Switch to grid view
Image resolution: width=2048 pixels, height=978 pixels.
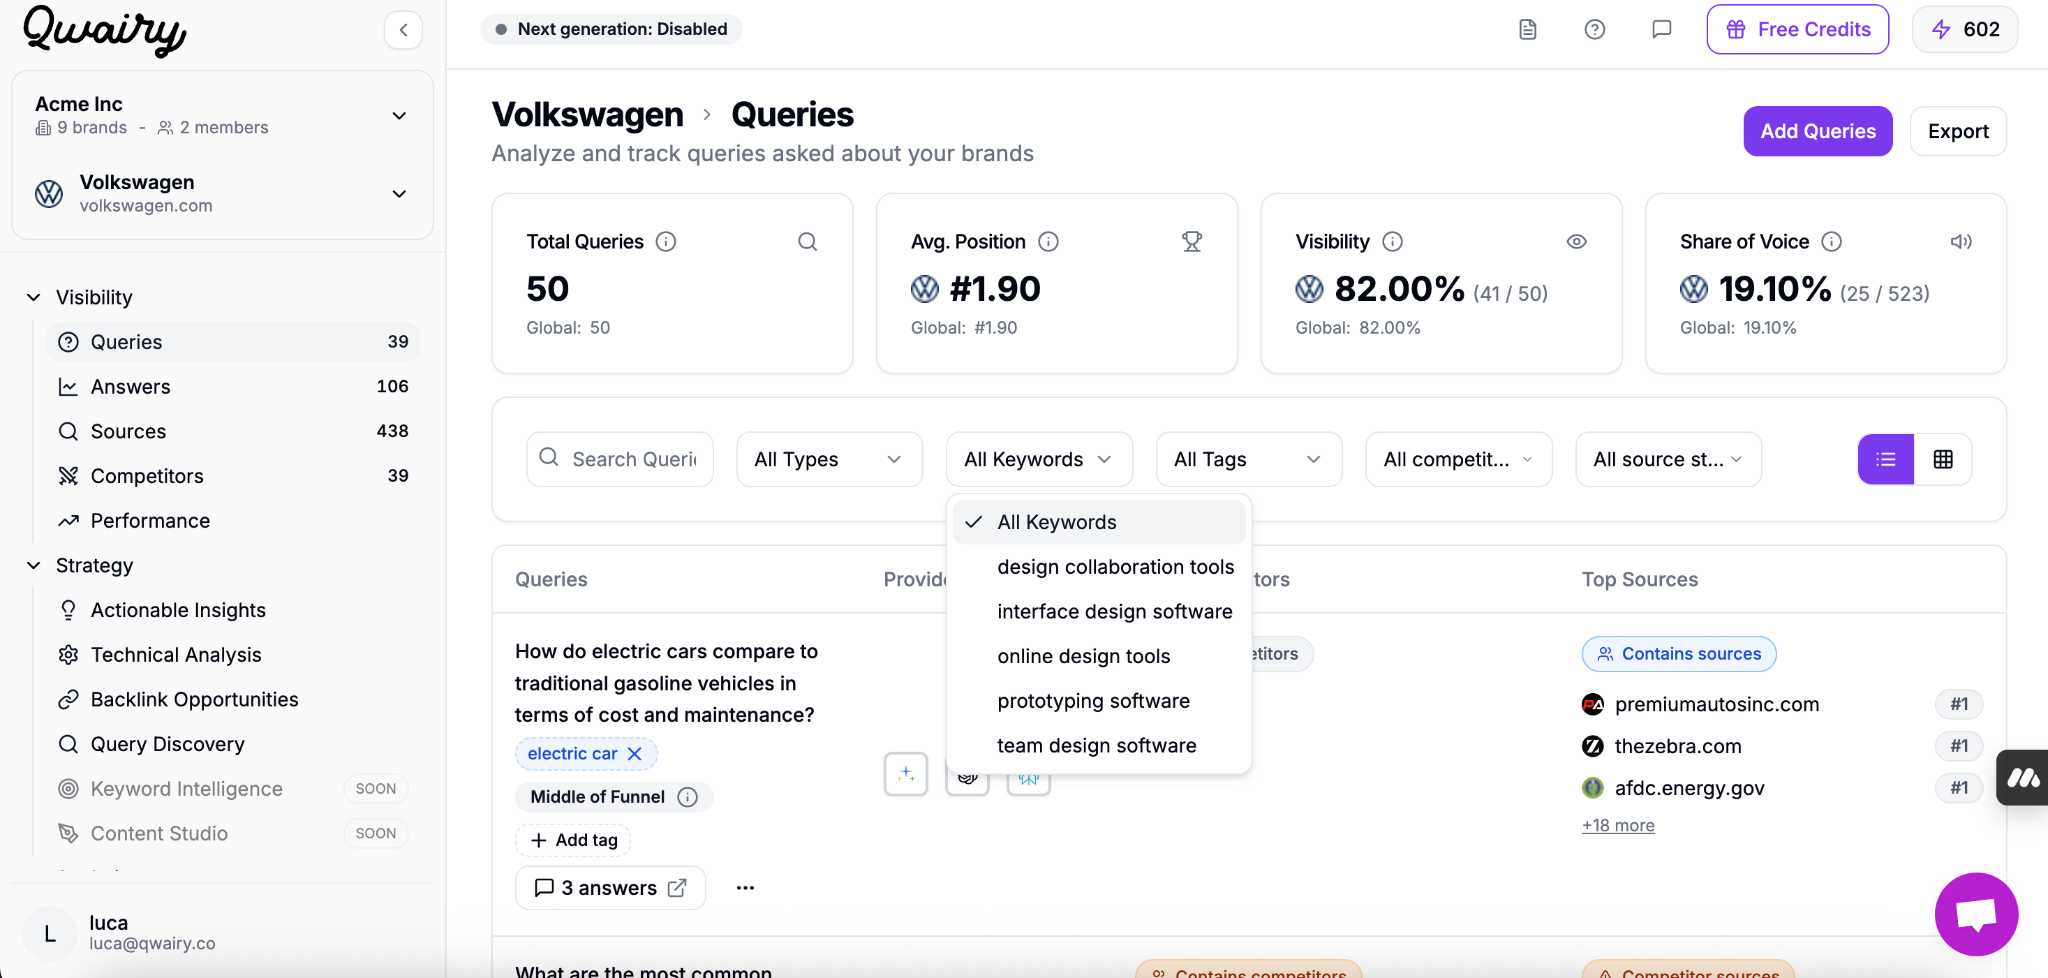tap(1943, 459)
